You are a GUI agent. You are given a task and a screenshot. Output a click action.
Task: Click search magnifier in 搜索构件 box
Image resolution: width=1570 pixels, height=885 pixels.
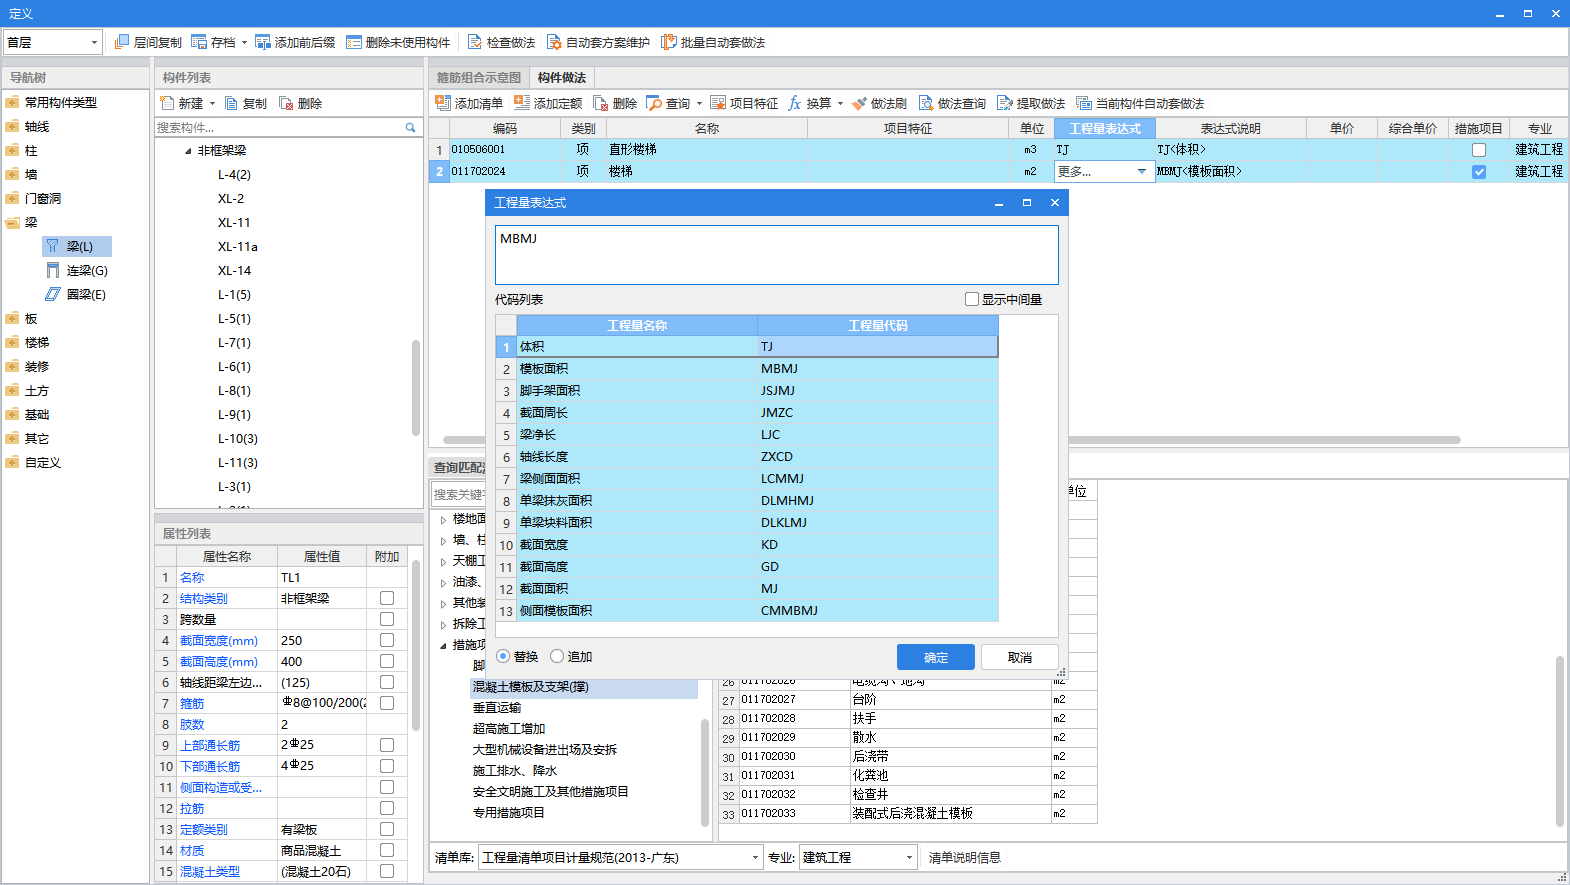(410, 127)
